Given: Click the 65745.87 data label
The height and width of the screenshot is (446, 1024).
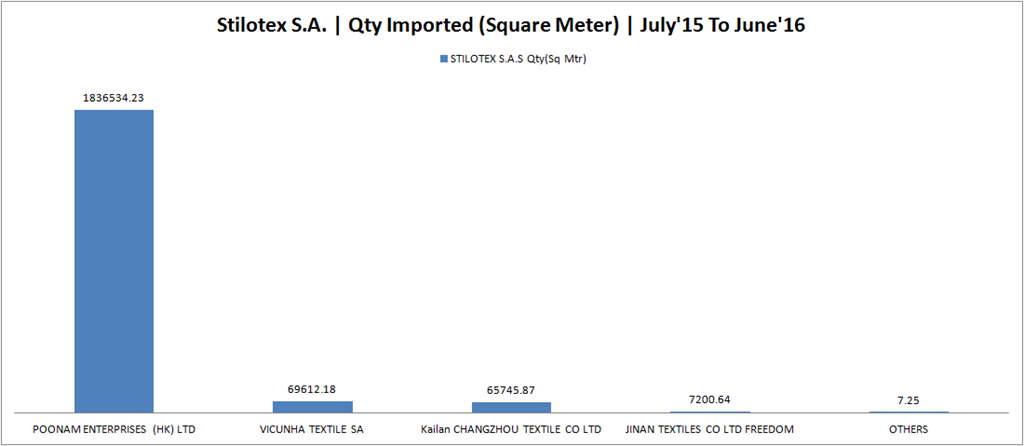Looking at the screenshot, I should (511, 390).
